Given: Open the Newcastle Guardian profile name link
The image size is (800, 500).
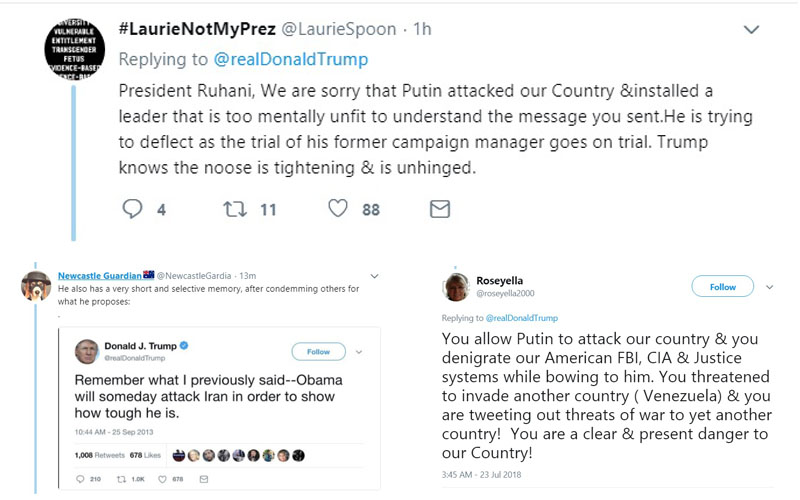Looking at the screenshot, I should pos(98,276).
